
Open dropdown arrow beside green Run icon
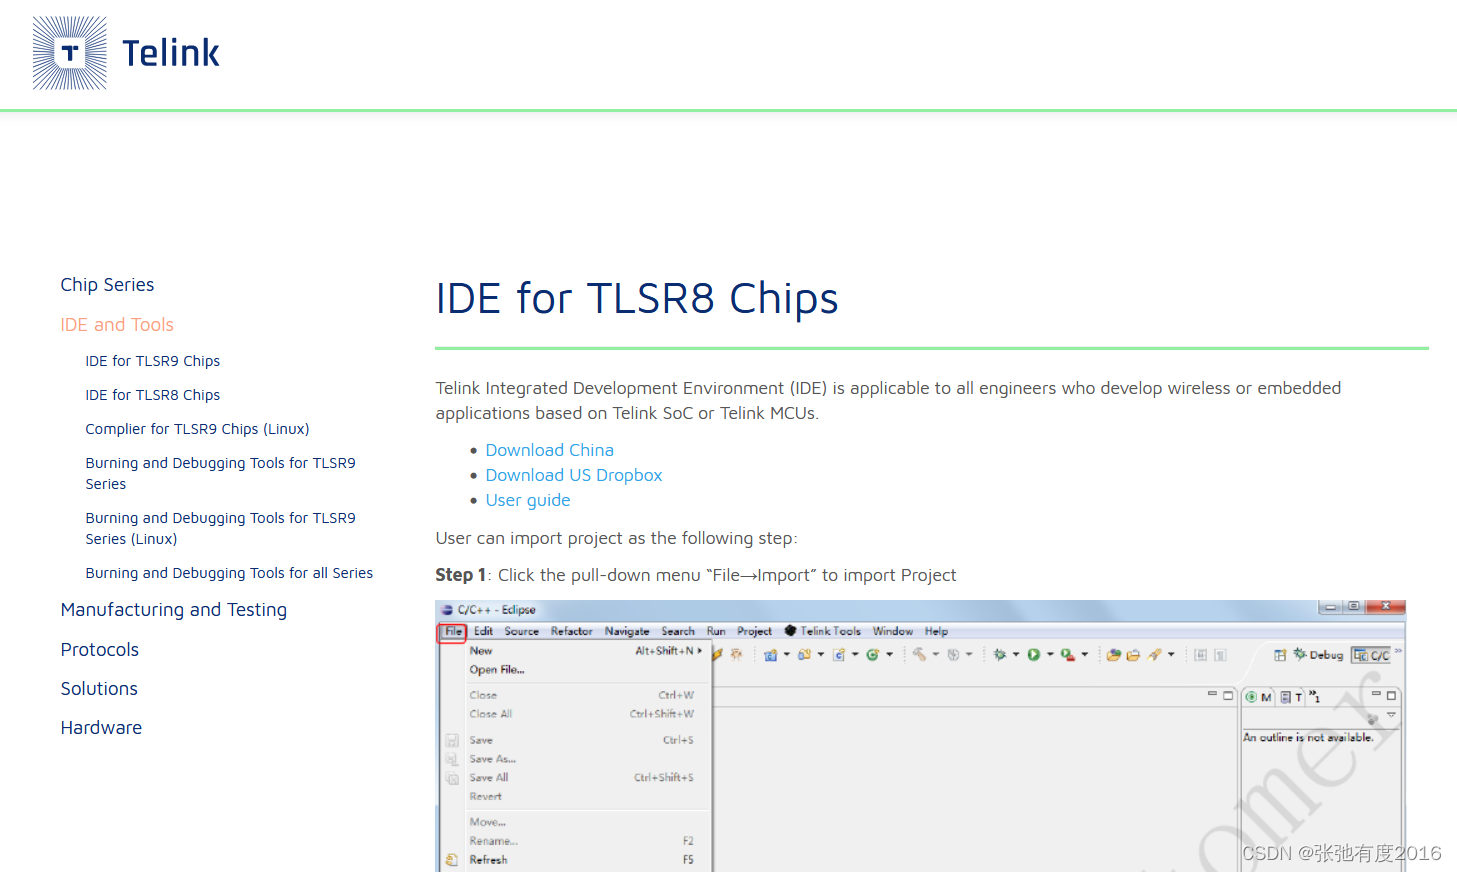(1050, 655)
